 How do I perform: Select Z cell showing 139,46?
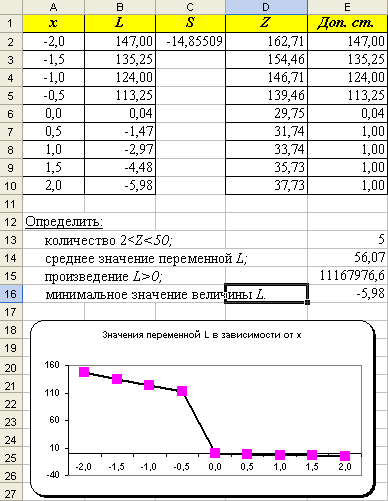pos(266,95)
